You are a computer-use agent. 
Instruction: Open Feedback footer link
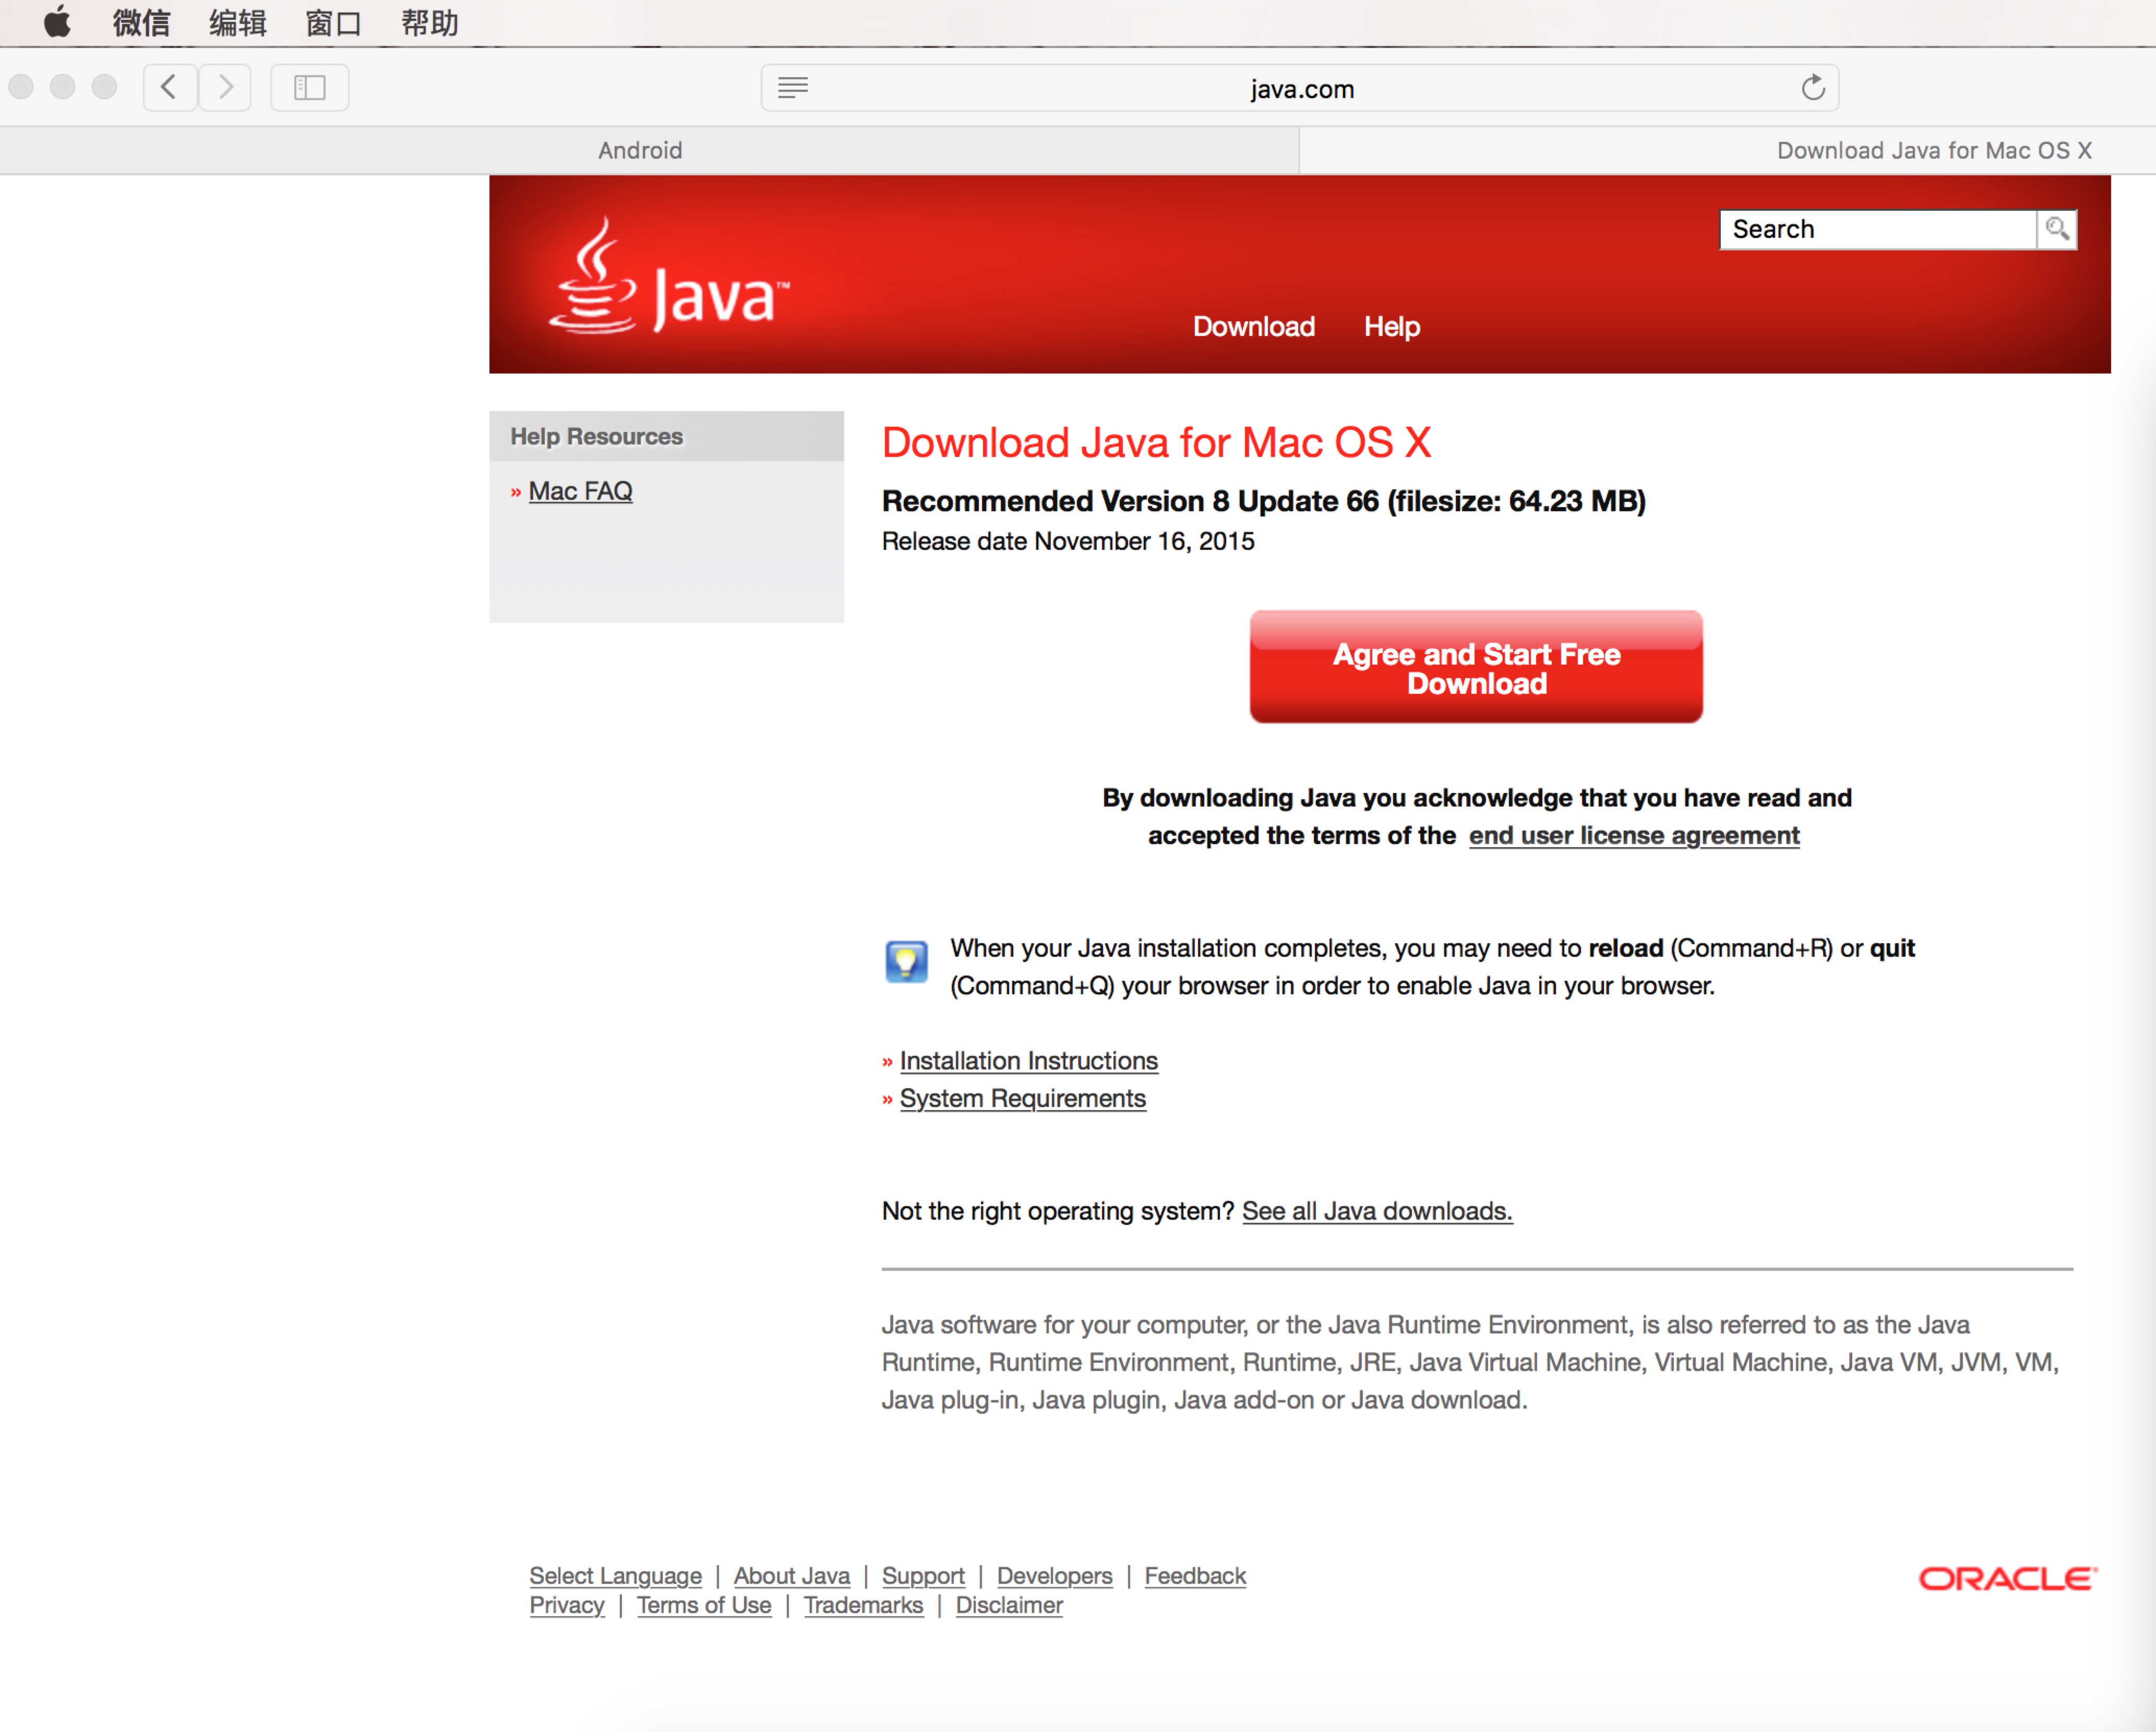point(1195,1576)
